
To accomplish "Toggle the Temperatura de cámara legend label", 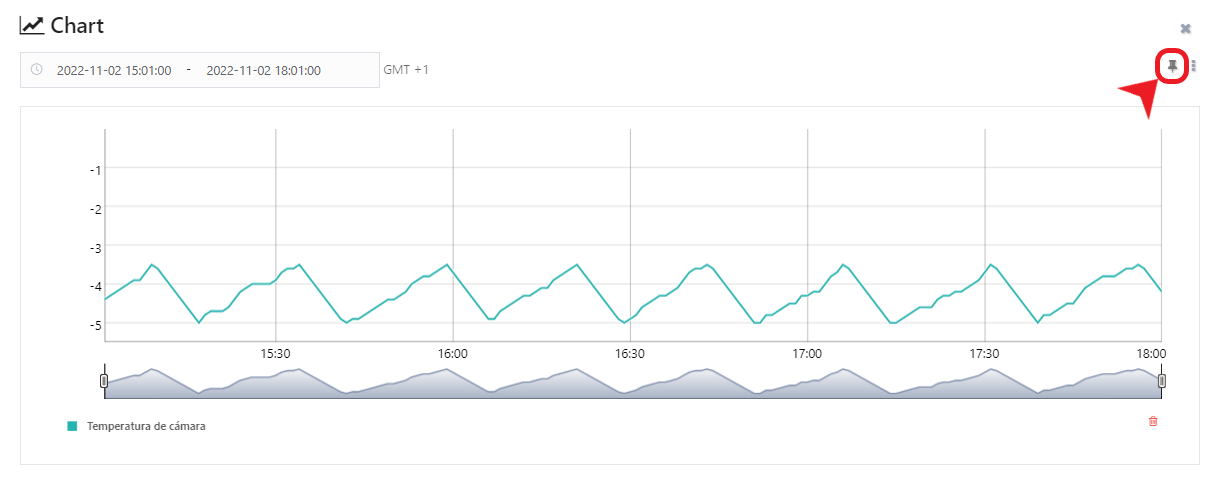I will [146, 426].
